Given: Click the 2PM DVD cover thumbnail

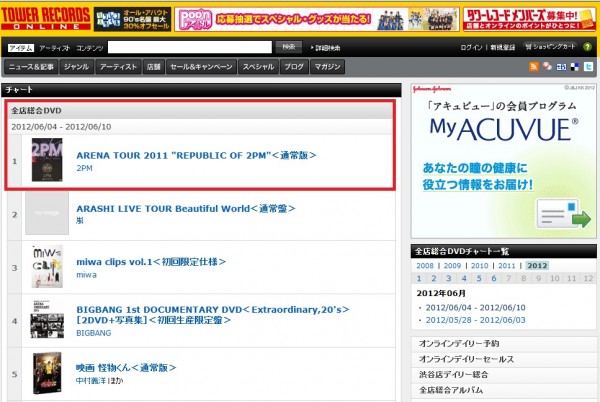Looking at the screenshot, I should coord(47,160).
